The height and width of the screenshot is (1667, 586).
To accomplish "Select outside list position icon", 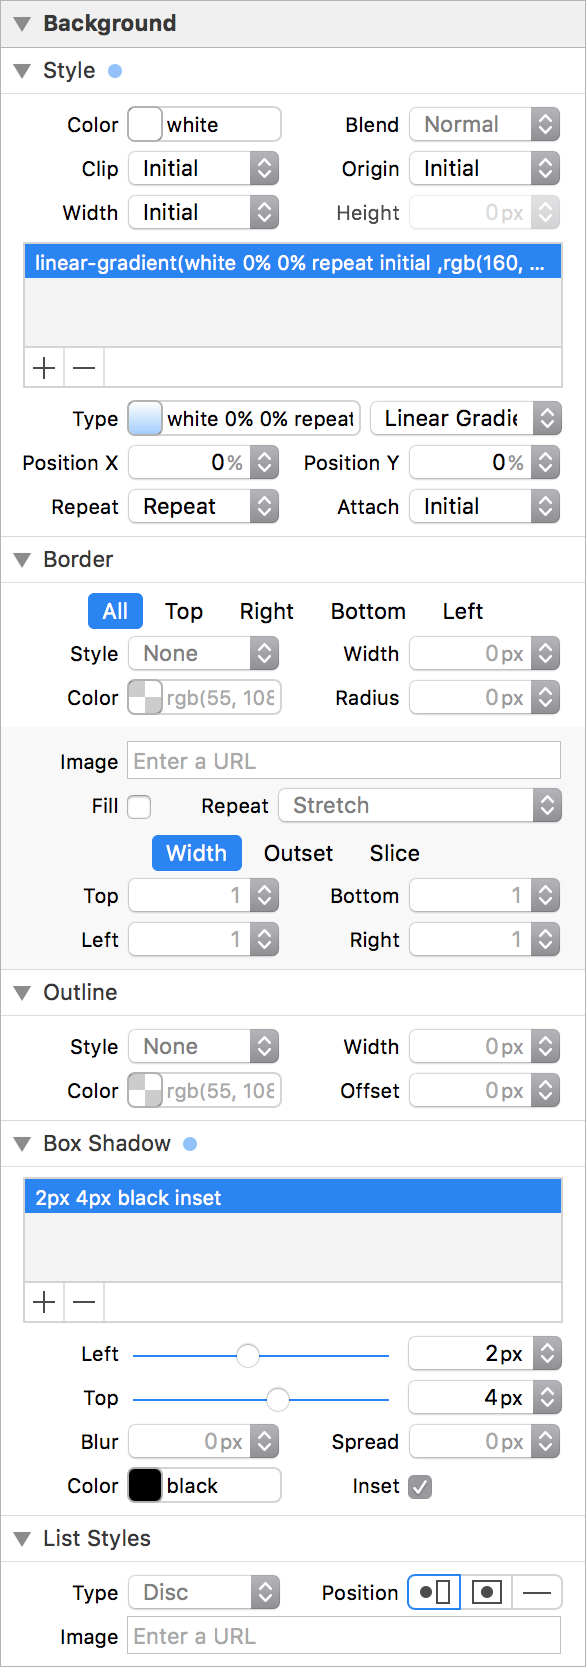I will (x=434, y=1592).
